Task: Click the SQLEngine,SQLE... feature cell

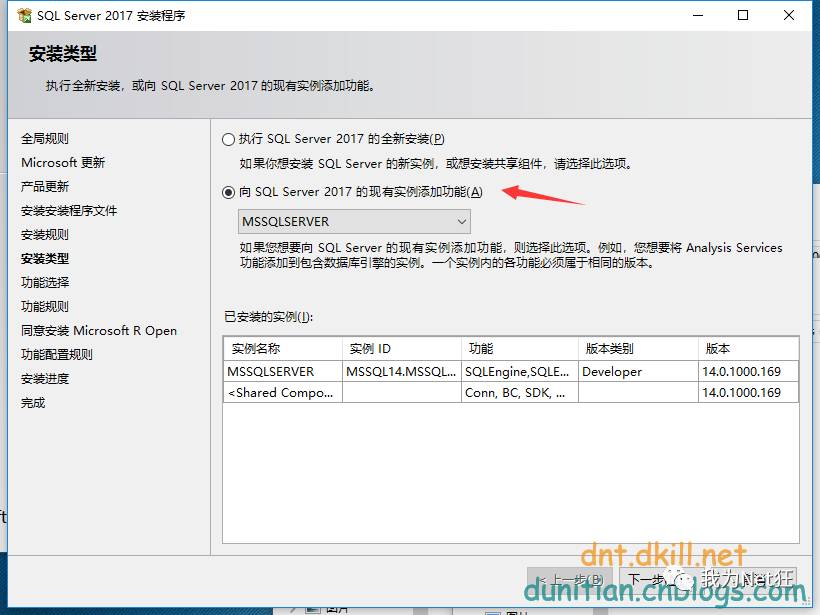Action: click(x=520, y=371)
